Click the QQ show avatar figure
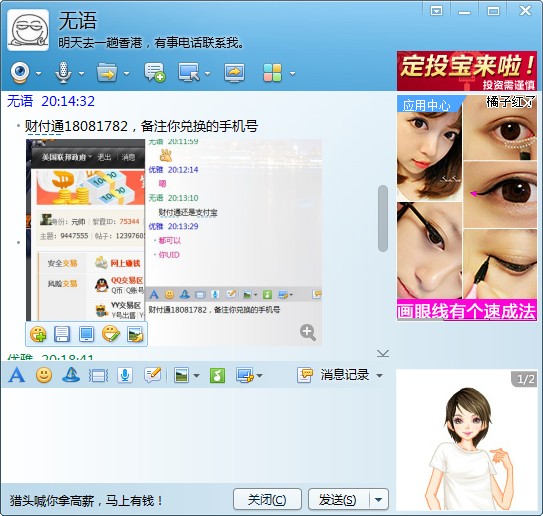Screen dimensions: 543x516 tap(466, 448)
